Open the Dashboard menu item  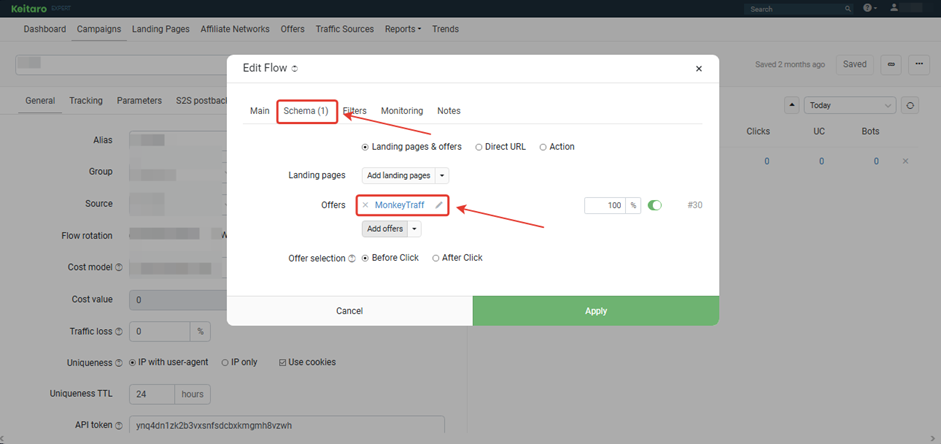pos(45,29)
